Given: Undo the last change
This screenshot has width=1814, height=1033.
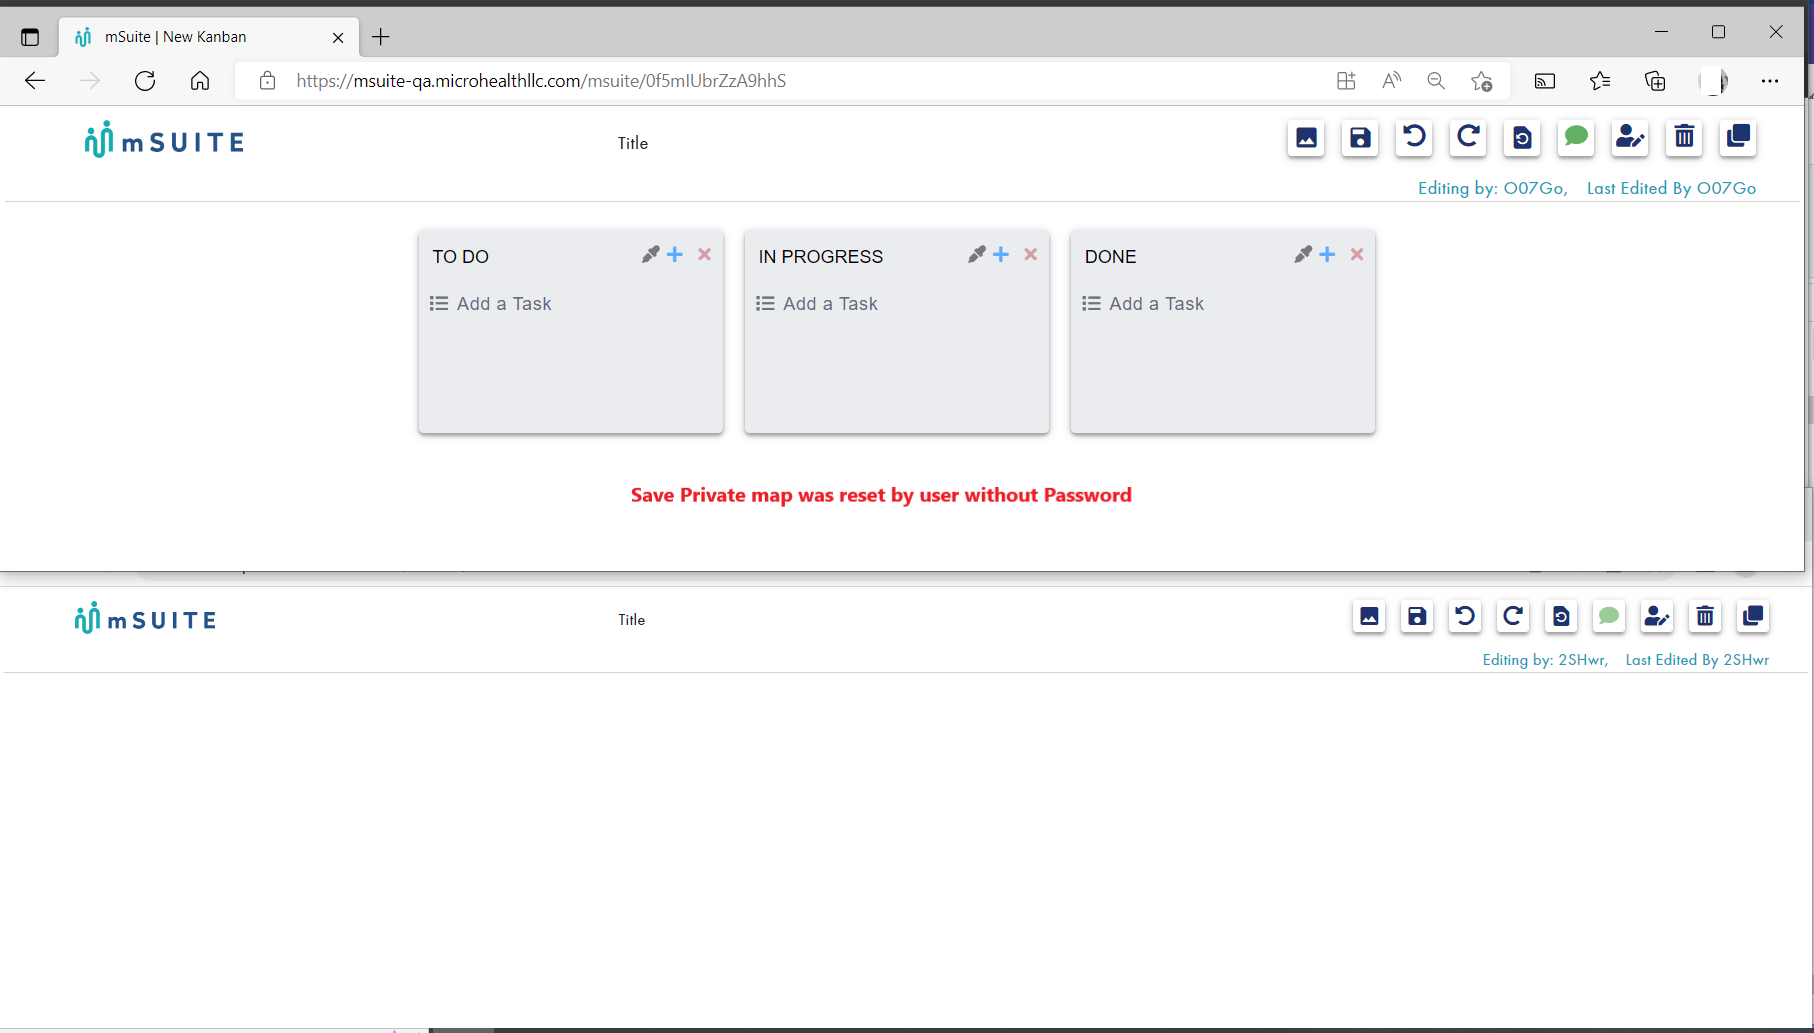Looking at the screenshot, I should point(1413,138).
